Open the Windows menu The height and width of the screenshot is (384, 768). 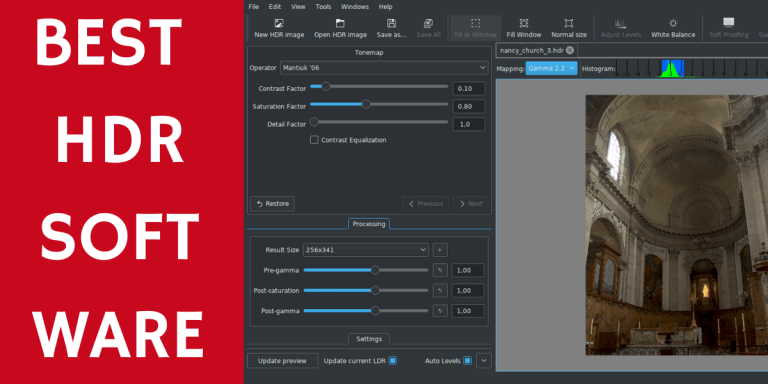click(355, 7)
